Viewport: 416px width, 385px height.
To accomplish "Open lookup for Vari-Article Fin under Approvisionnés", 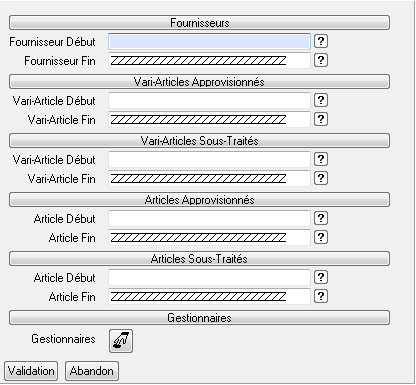I will [x=321, y=119].
